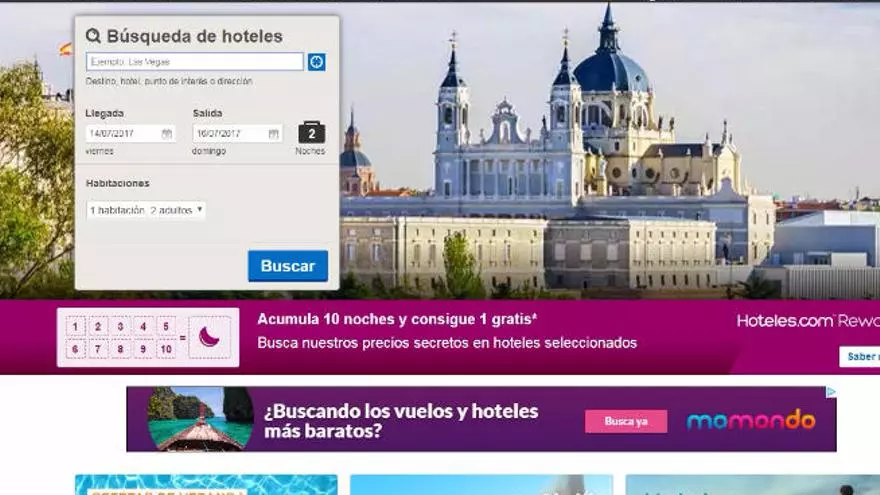Open the calendar icon in Salida field

[273, 133]
